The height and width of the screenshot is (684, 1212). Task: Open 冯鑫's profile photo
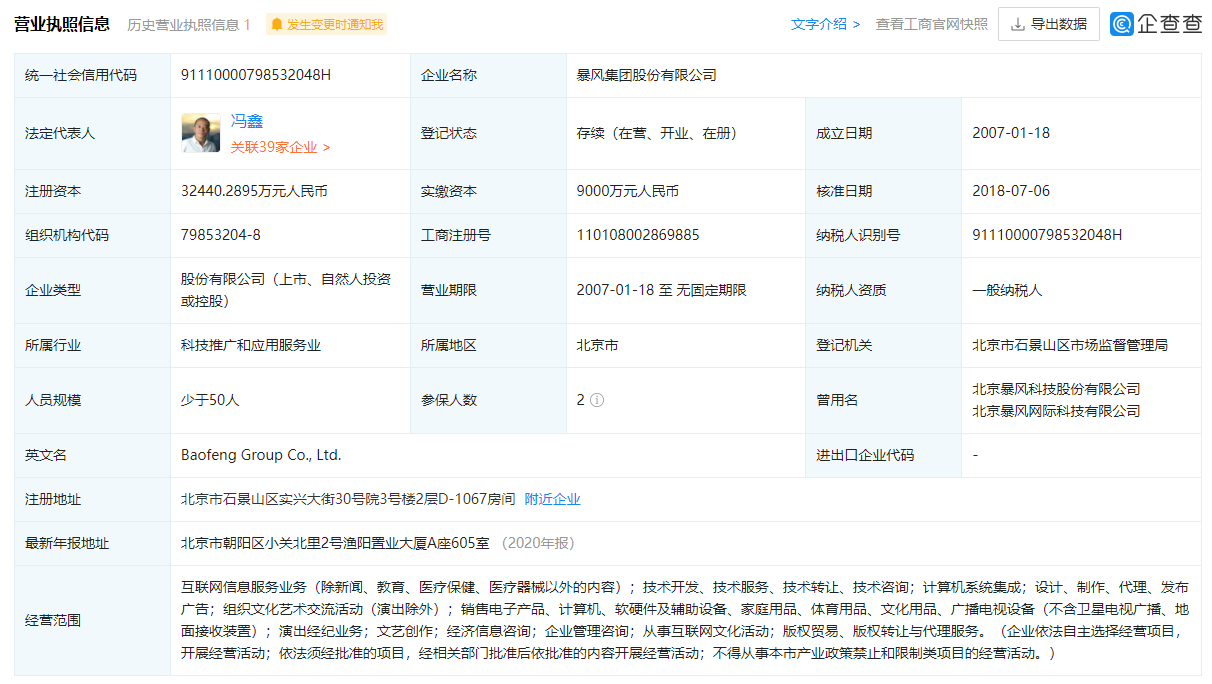pos(201,133)
